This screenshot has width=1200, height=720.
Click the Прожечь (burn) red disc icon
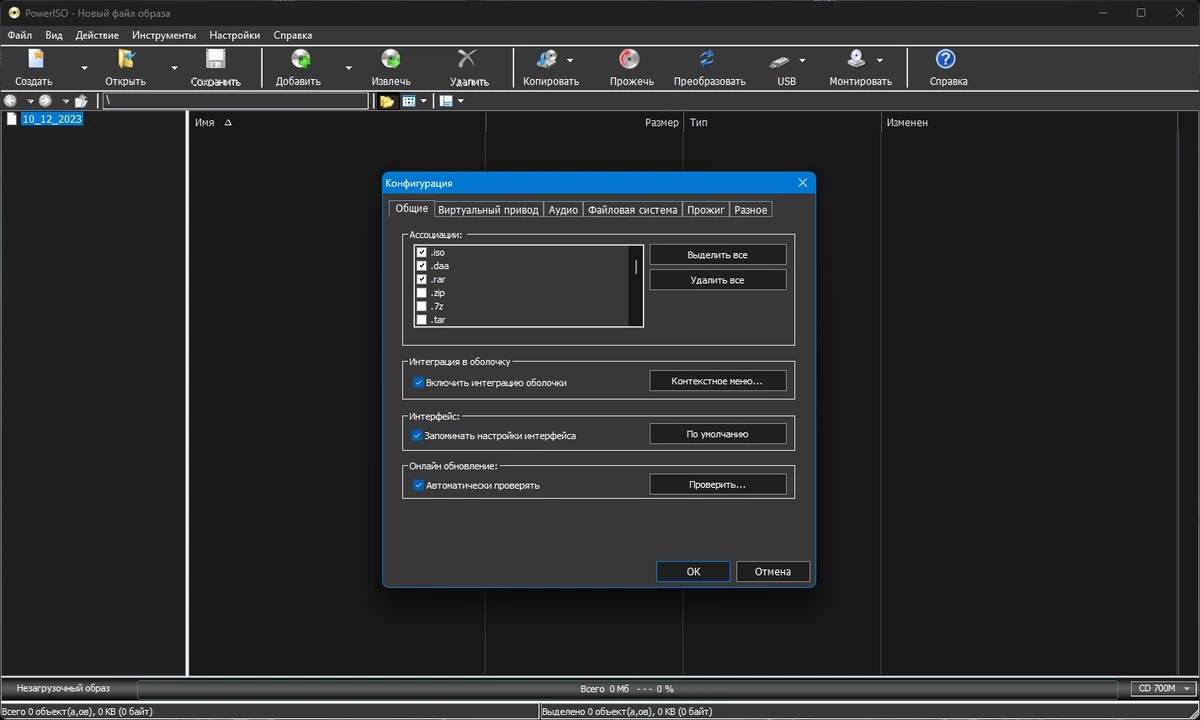pos(630,60)
